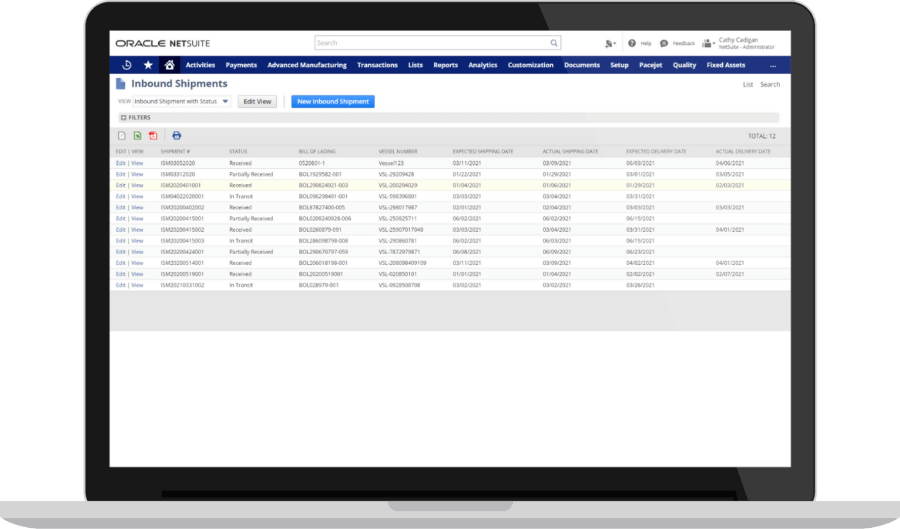This screenshot has height=529, width=900.
Task: Open the View dropdown Inbound Shipment with Status
Action: (x=181, y=102)
